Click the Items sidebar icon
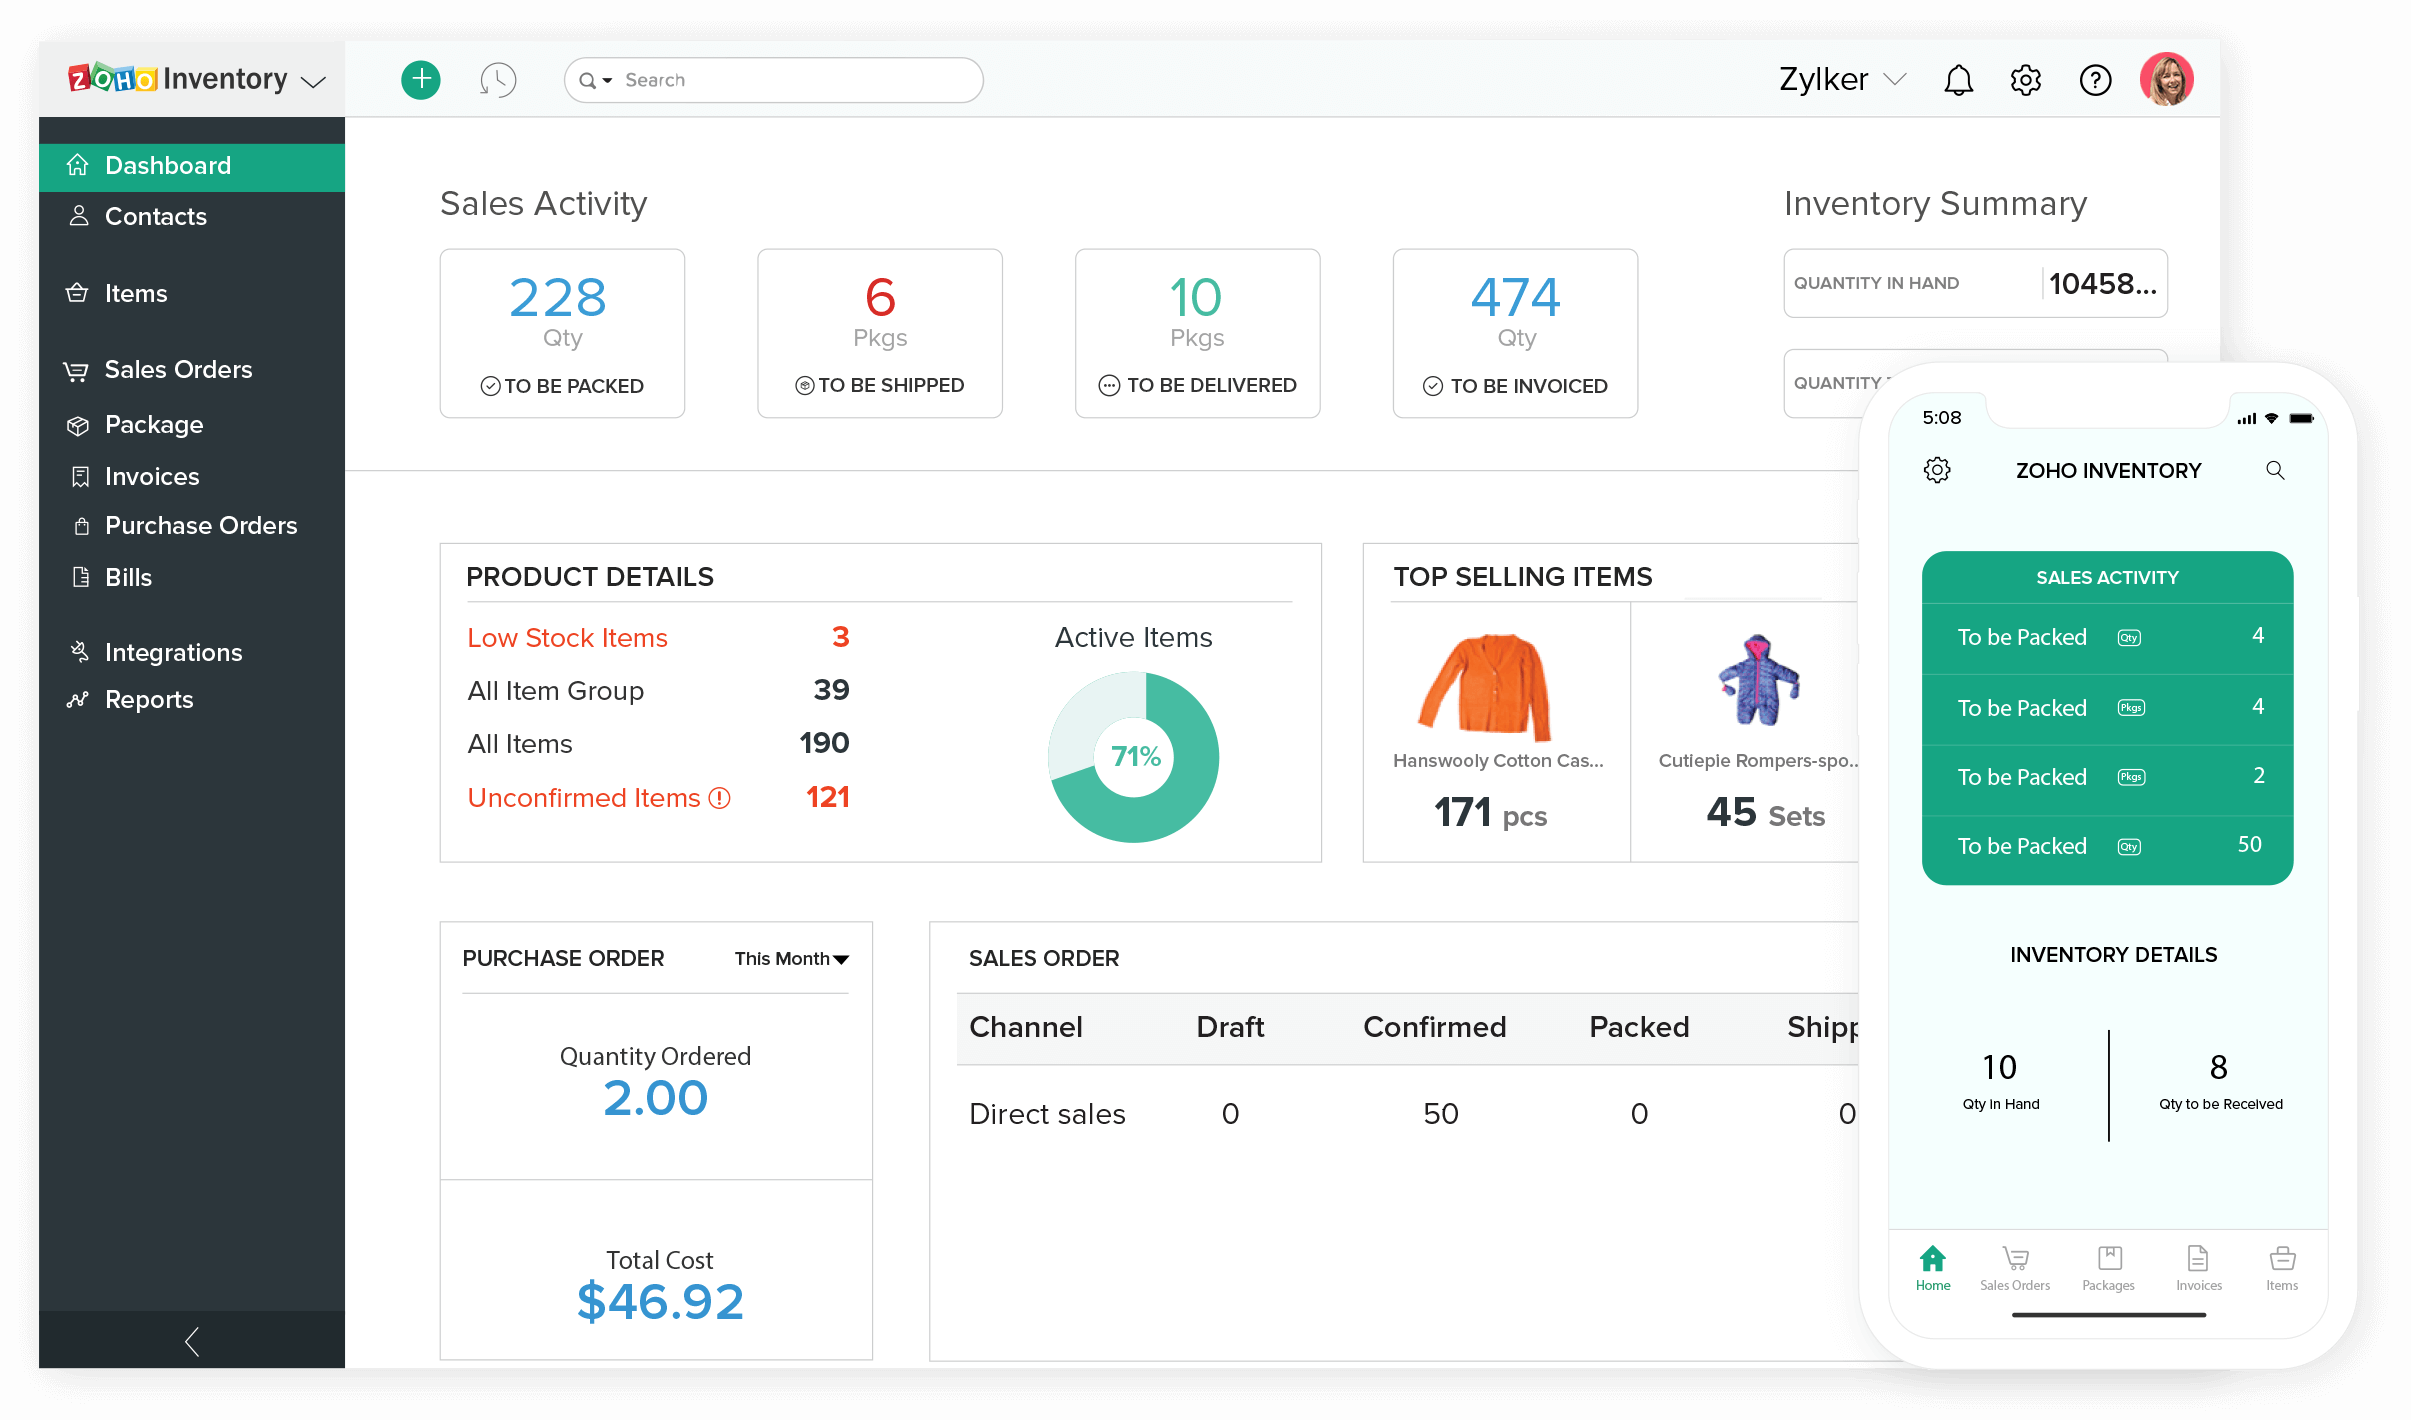 pos(78,291)
